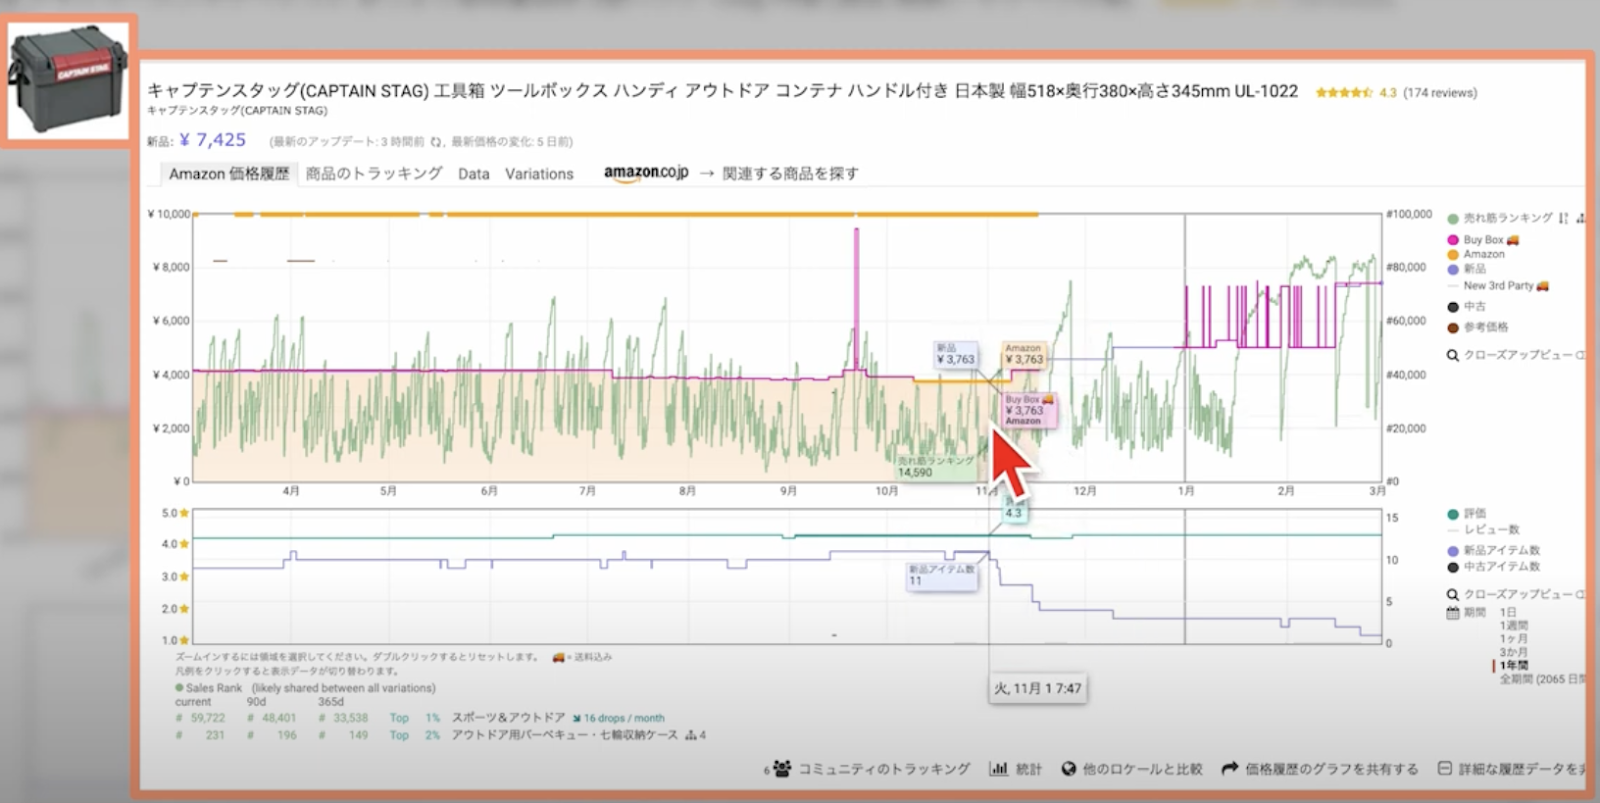The width and height of the screenshot is (1600, 803).
Task: Click the 174 reviews link
Action: (1440, 93)
